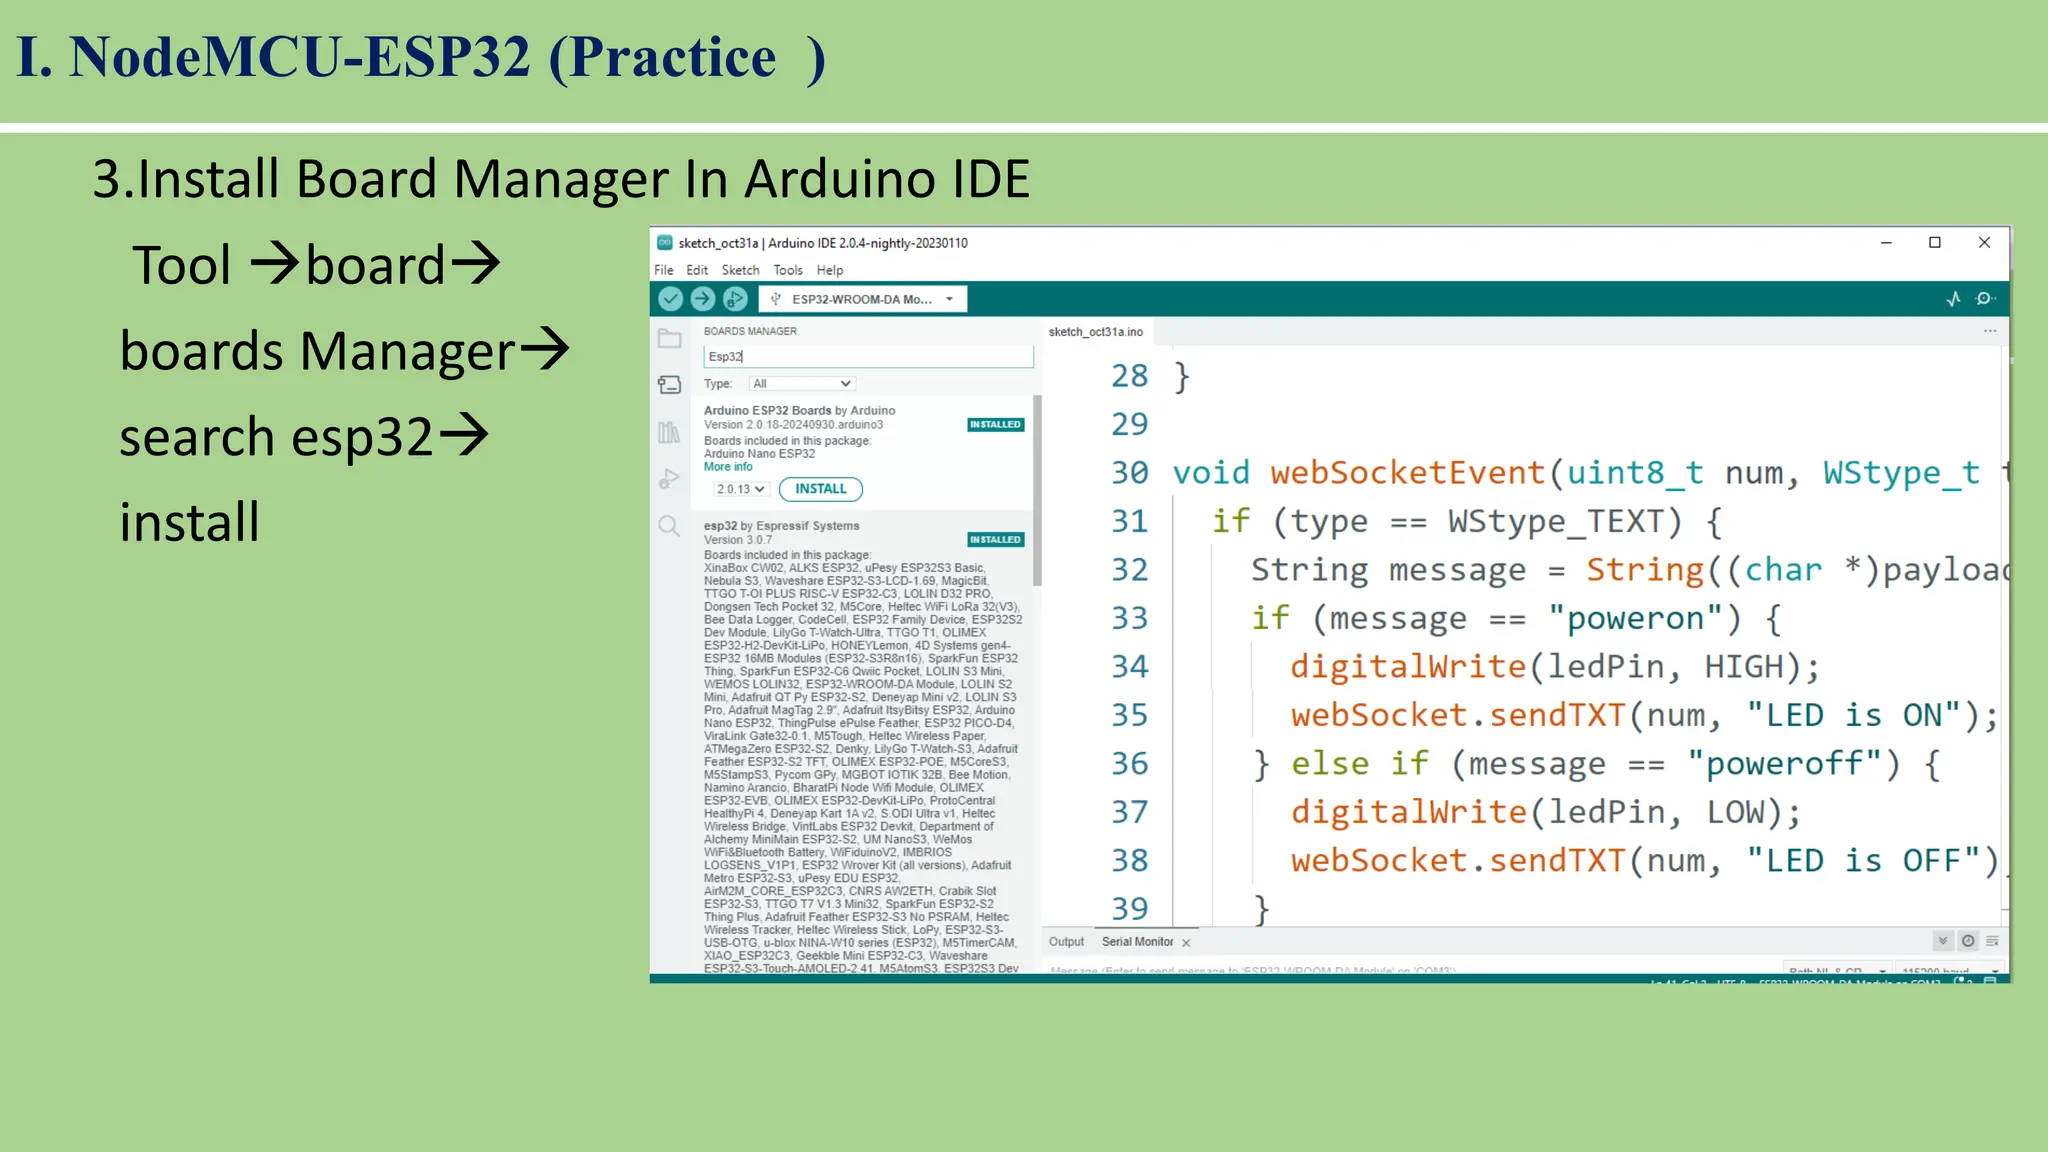Click line number 34 in the gutter
Viewport: 2048px width, 1152px height.
(1130, 666)
